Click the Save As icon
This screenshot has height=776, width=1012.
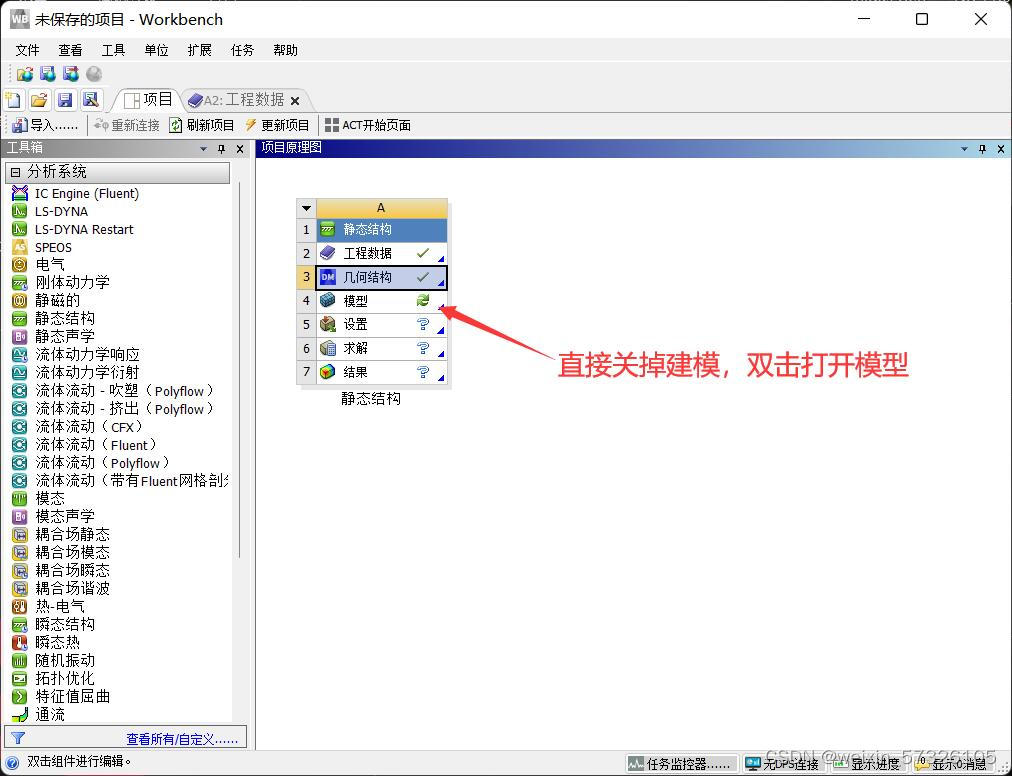tap(91, 99)
